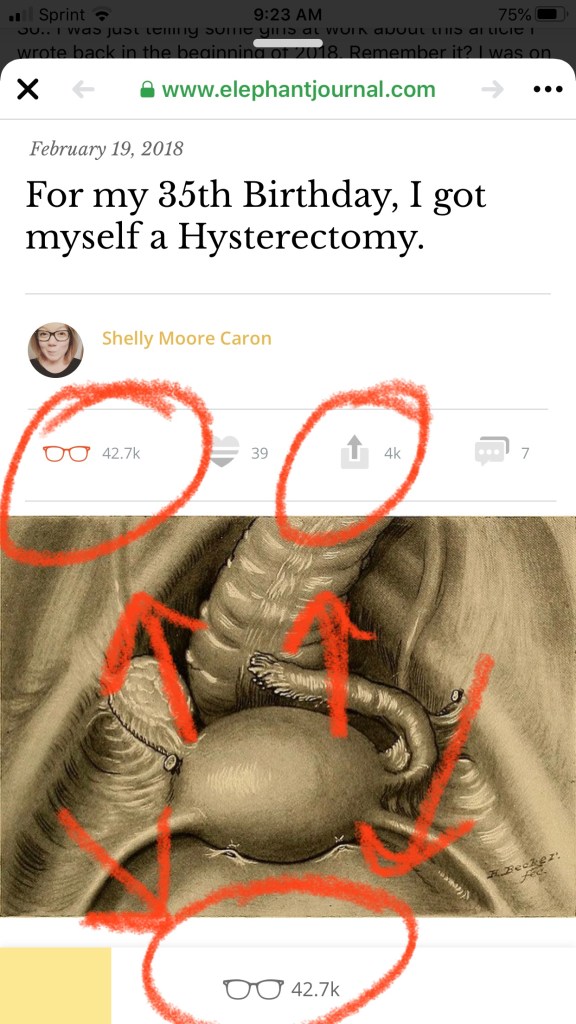Viewport: 576px width, 1024px height.
Task: Tap the February 19, 2018 date
Action: [106, 149]
